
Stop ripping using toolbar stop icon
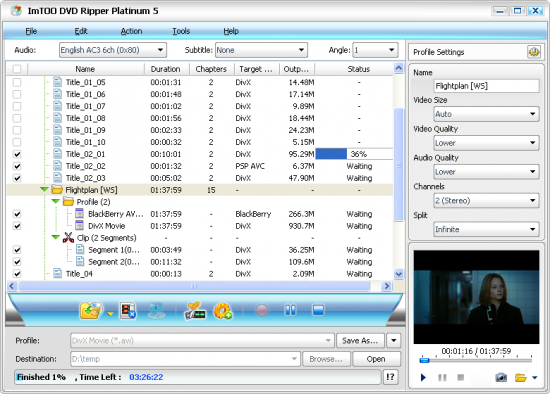pos(318,310)
